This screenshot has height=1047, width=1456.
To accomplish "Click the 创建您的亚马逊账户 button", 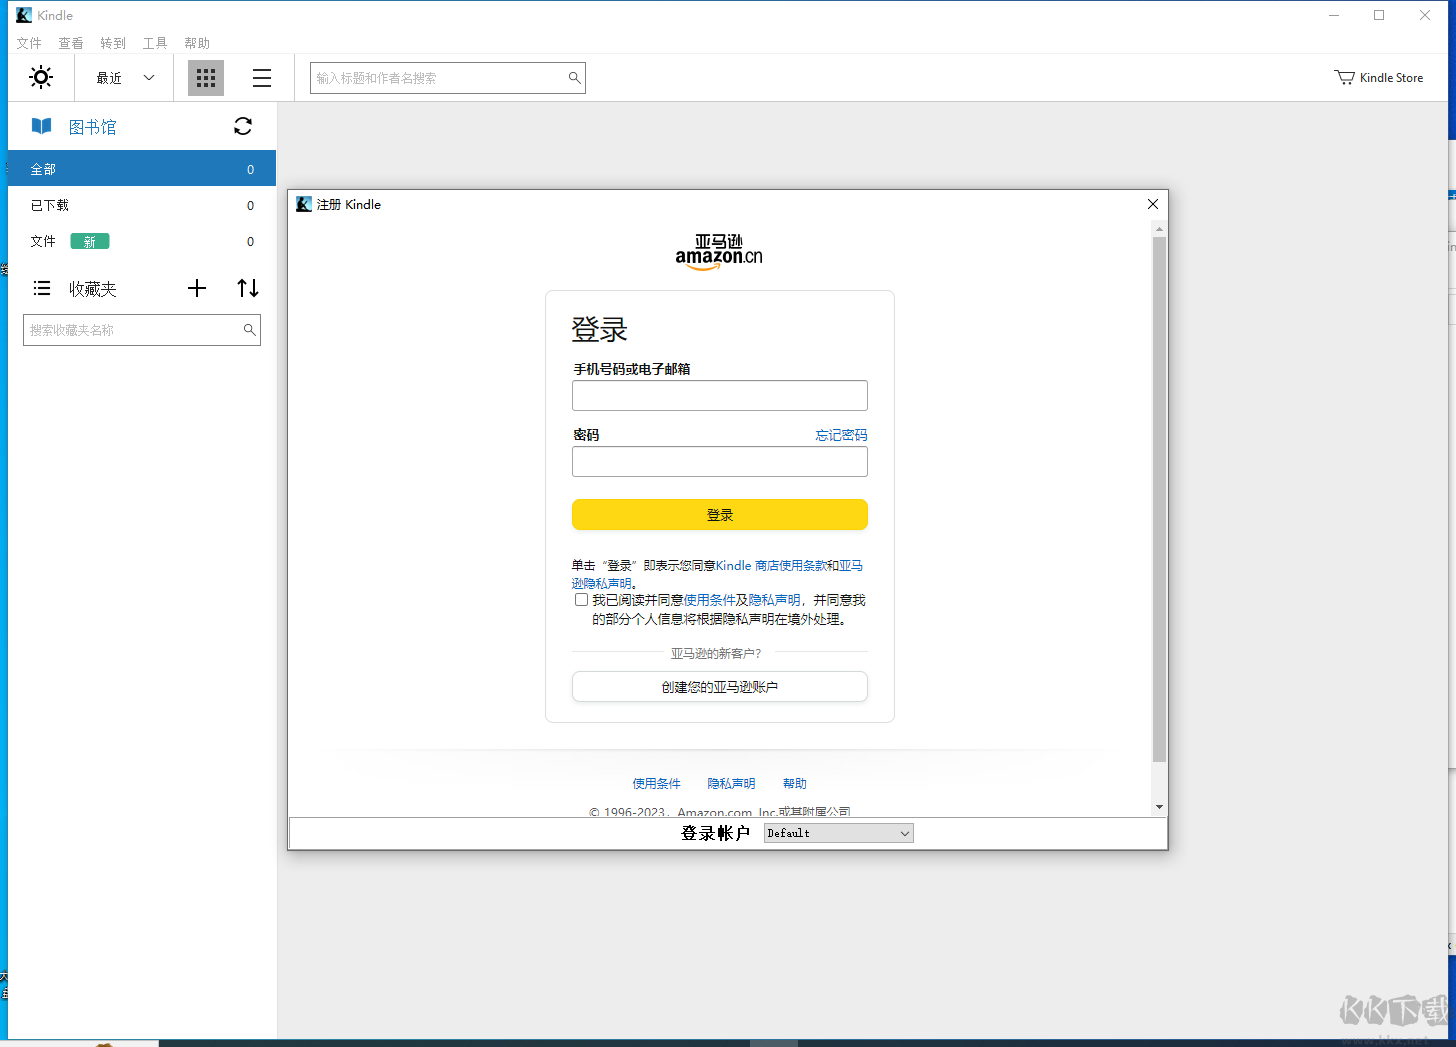I will [719, 686].
